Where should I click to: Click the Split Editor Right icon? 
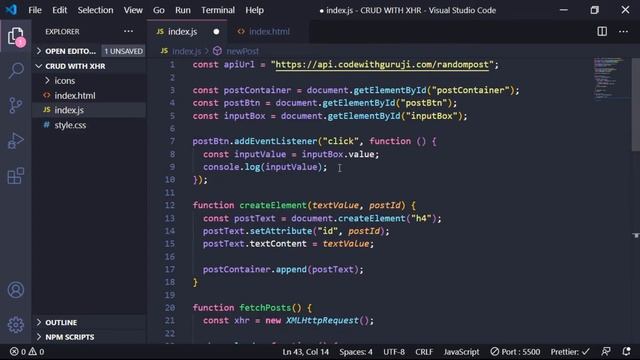click(x=602, y=31)
